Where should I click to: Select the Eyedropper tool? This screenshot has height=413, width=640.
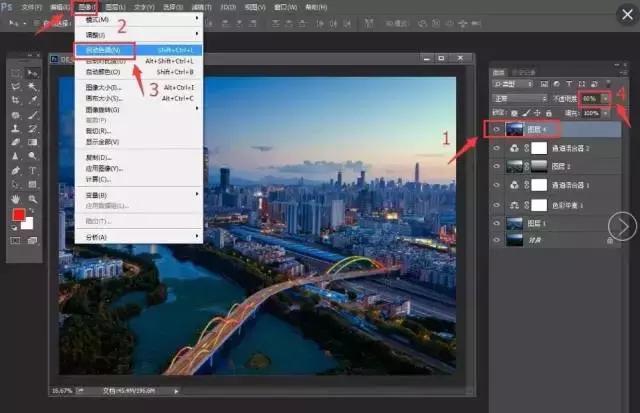click(x=33, y=101)
